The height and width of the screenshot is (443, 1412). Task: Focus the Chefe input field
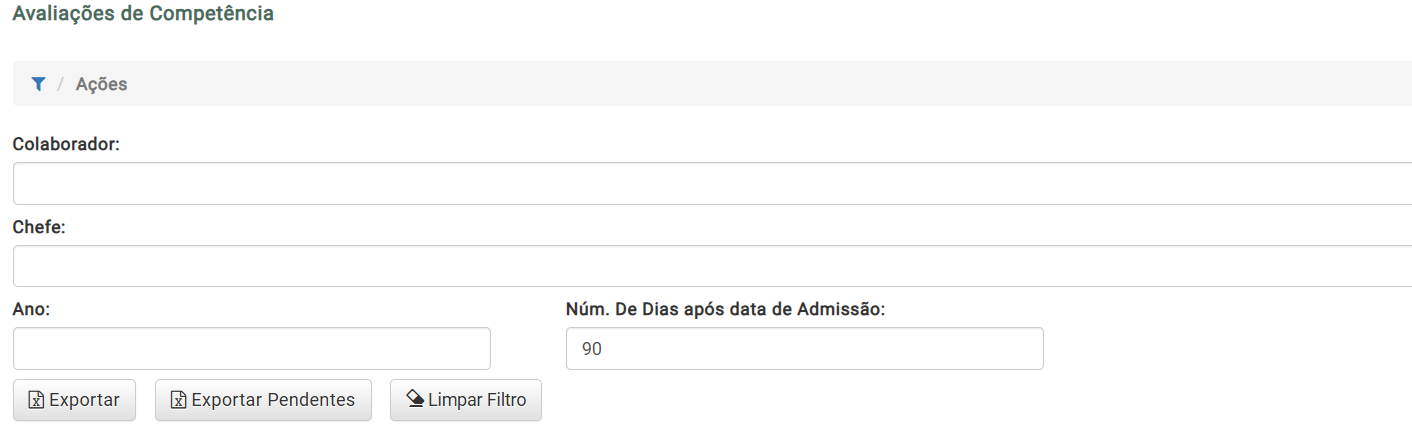(712, 266)
